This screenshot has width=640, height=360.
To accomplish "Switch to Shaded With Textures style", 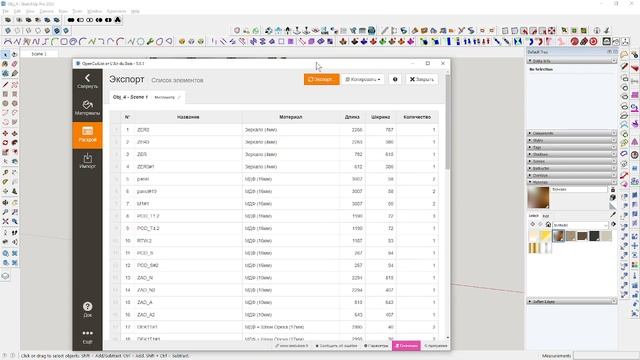I will pos(57,31).
